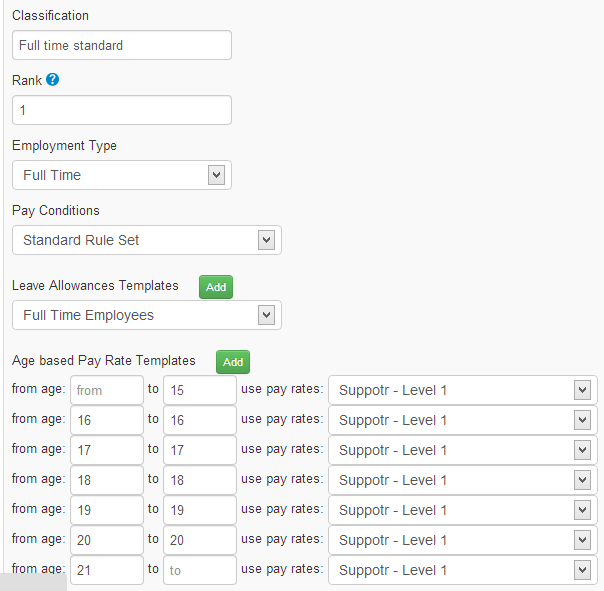Open the Employment Type dropdown
The image size is (604, 591).
tap(121, 175)
